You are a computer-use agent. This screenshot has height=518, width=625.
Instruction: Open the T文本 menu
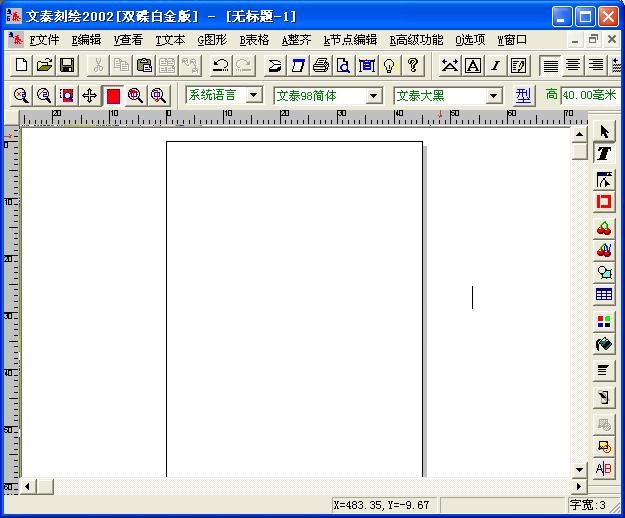pos(170,40)
